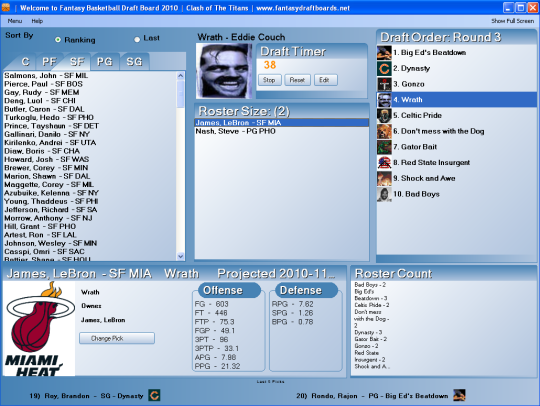Click the 10. Bad Boys draft order entry
The width and height of the screenshot is (540, 406).
pyautogui.click(x=457, y=194)
